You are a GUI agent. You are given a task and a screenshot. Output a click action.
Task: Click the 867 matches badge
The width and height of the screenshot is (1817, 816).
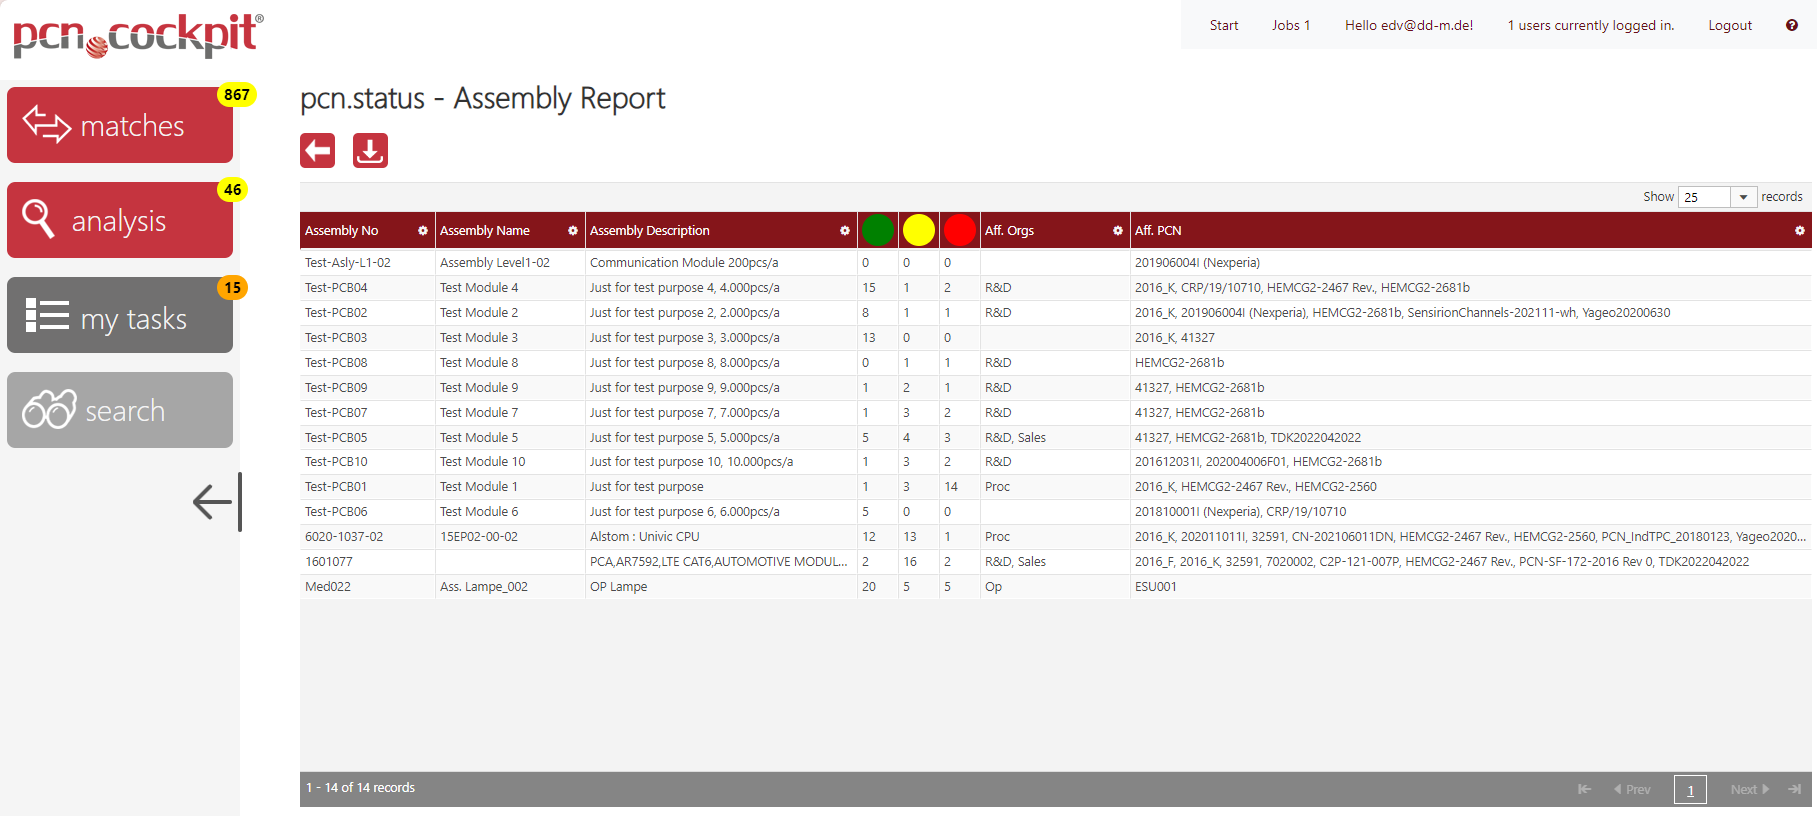(x=237, y=95)
